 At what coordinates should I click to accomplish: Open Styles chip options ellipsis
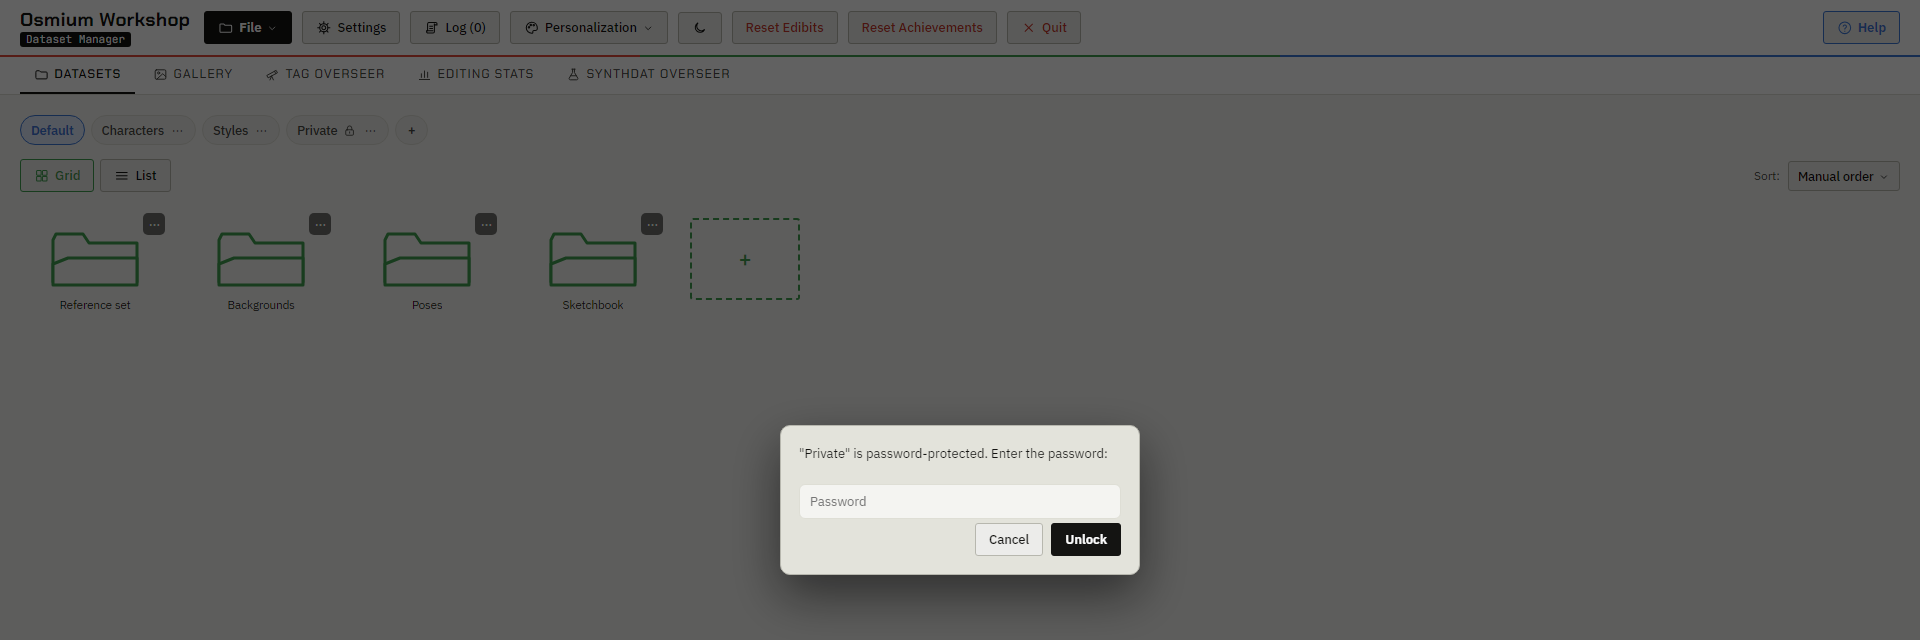click(x=261, y=130)
